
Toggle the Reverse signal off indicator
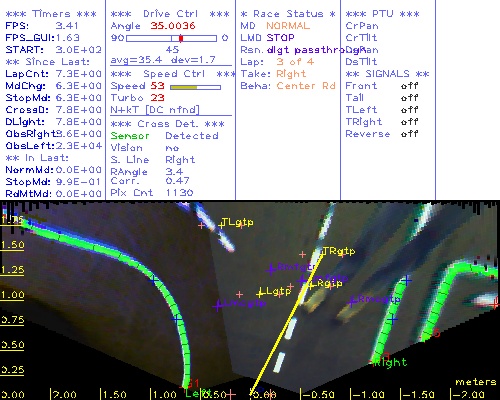pos(410,134)
